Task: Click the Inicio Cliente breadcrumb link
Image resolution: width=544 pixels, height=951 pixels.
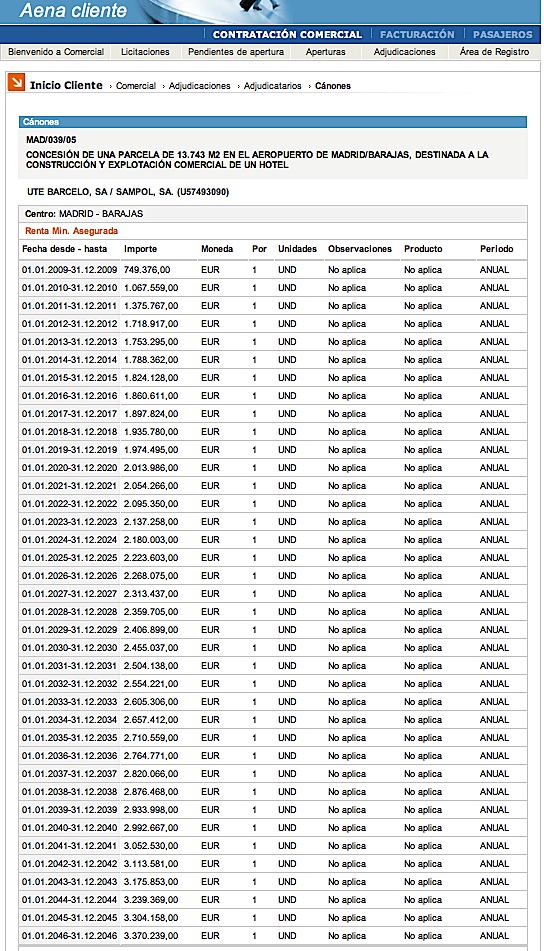Action: pos(66,86)
